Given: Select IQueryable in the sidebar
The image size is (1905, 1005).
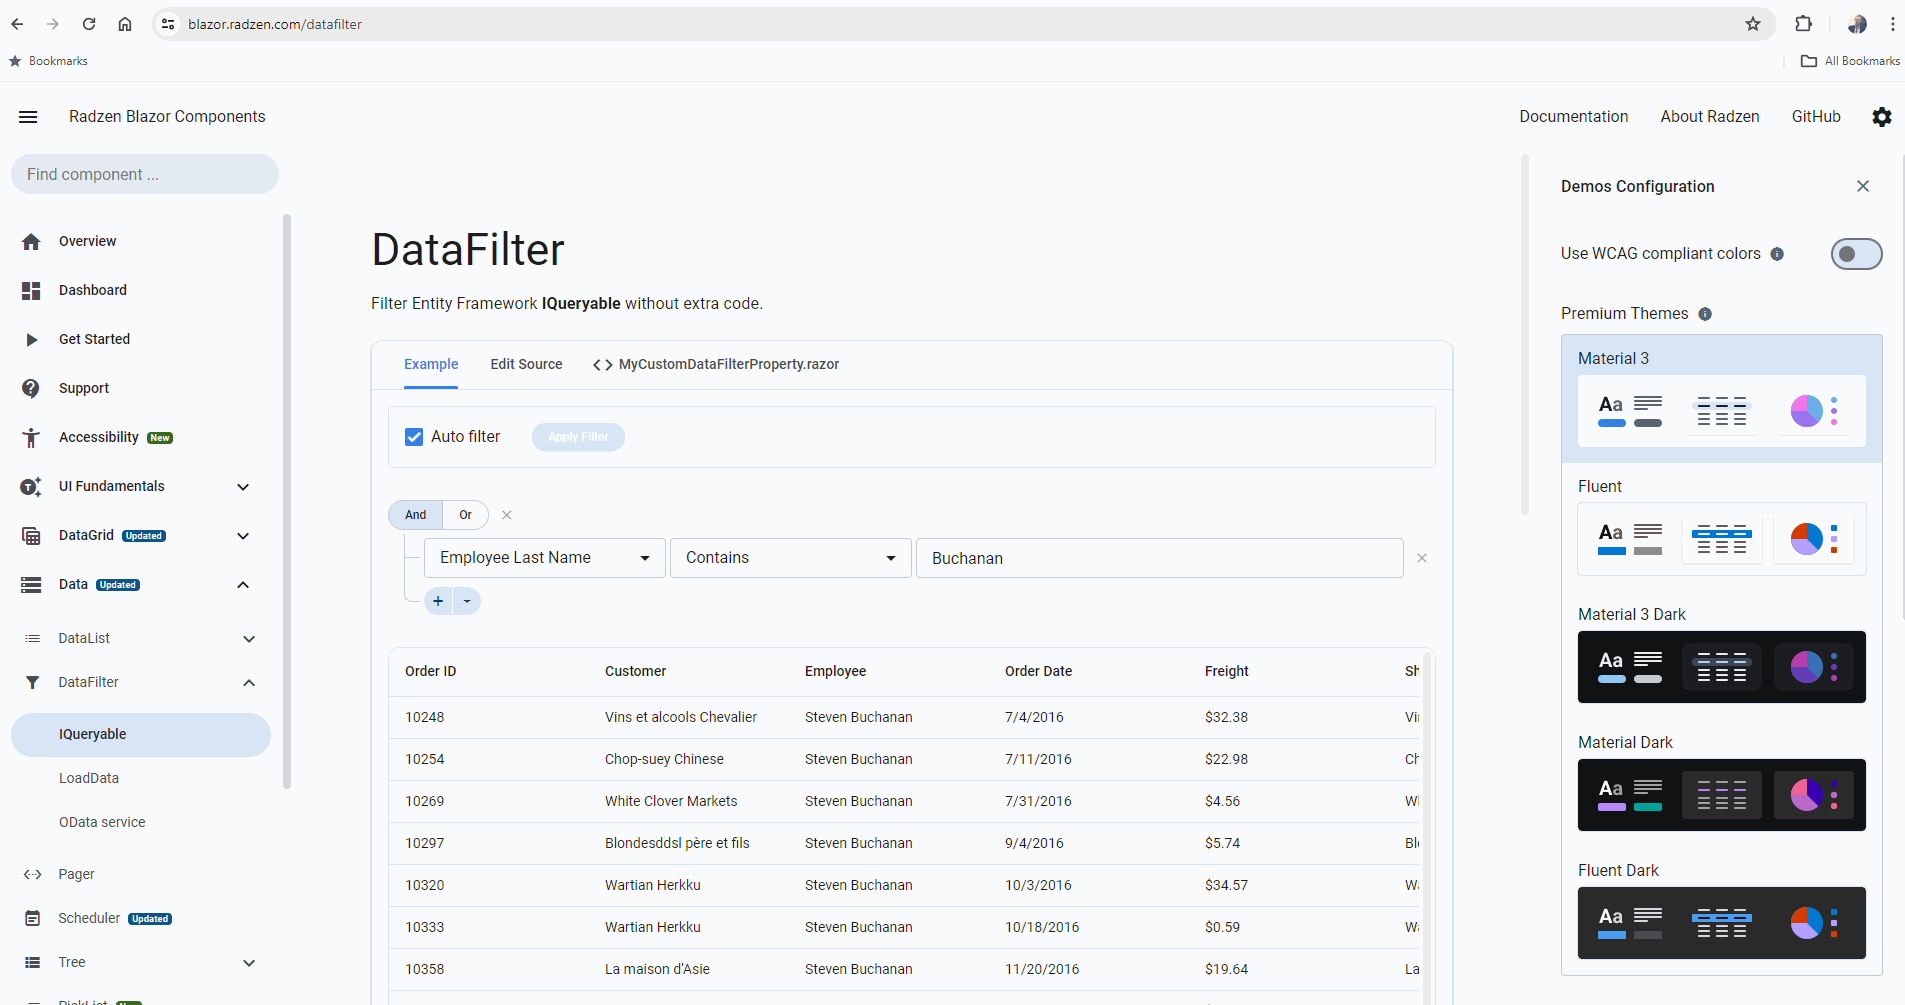Looking at the screenshot, I should (x=141, y=735).
